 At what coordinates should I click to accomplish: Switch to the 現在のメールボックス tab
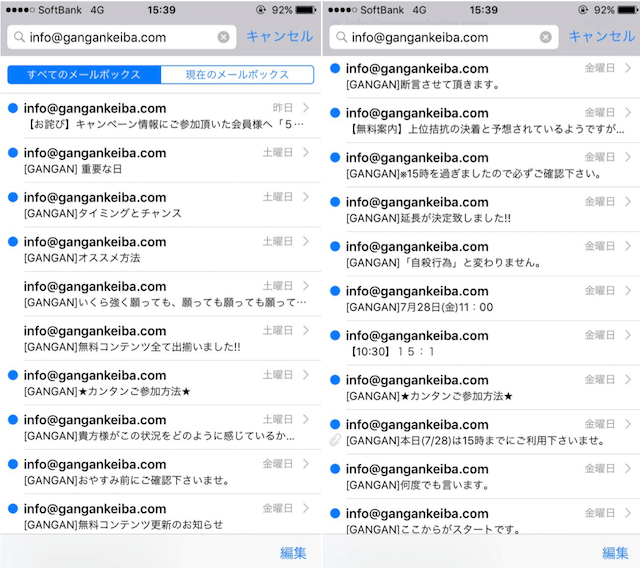238,75
